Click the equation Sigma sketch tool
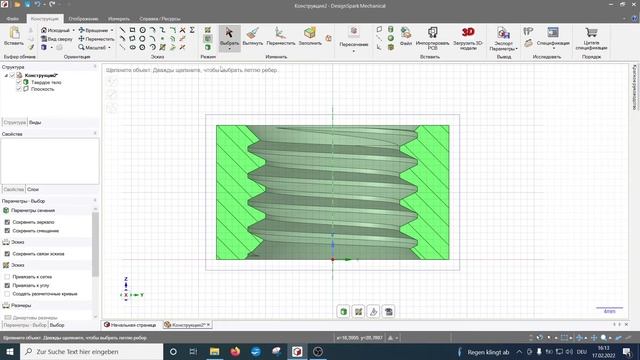This screenshot has height=360, width=640. (x=192, y=30)
